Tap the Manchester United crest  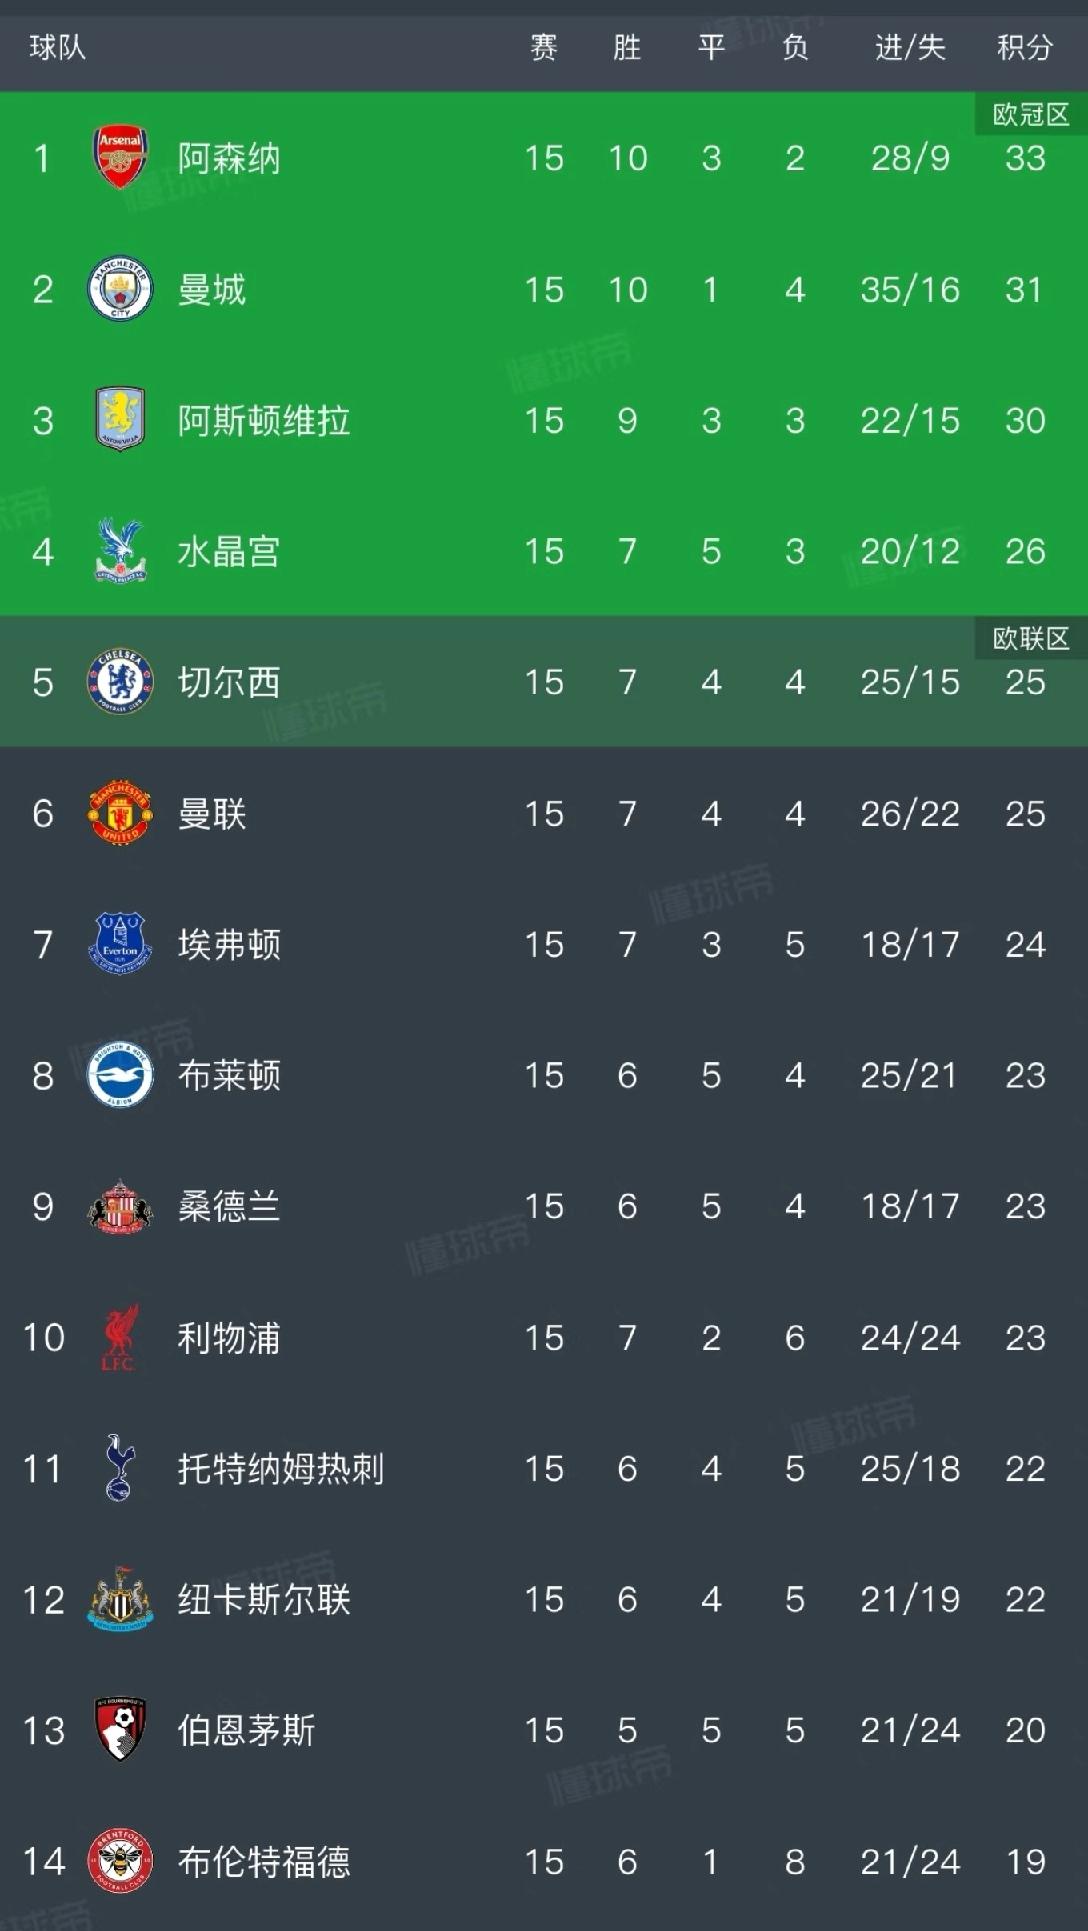point(120,813)
